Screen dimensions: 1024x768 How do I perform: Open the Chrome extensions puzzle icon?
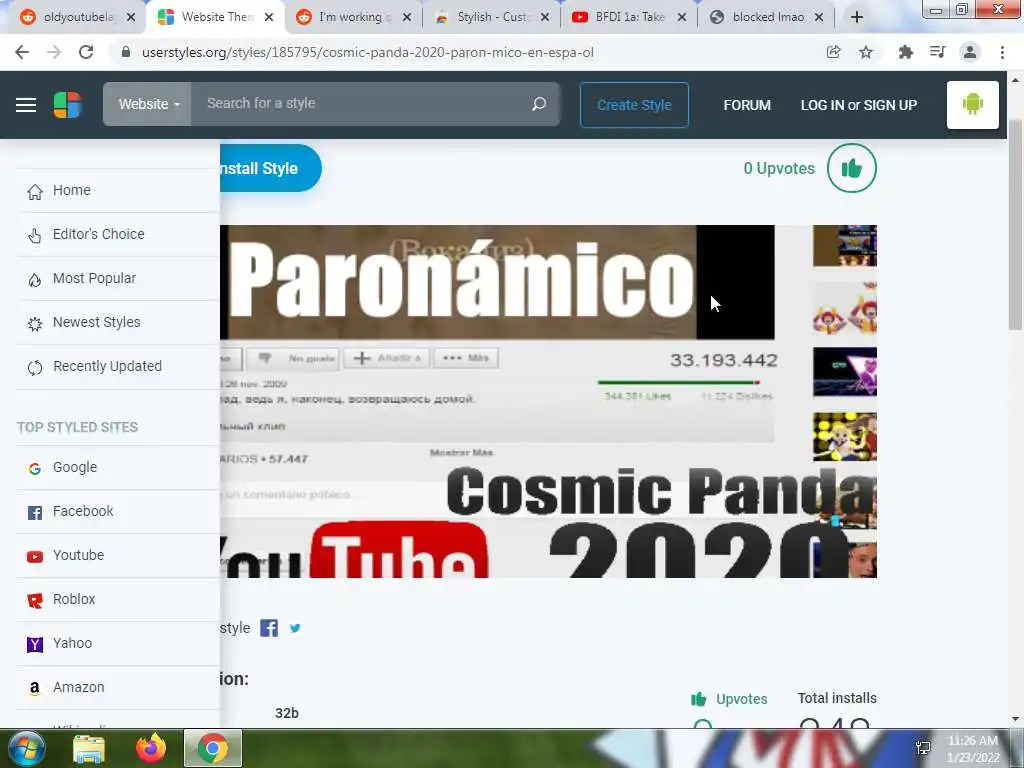pyautogui.click(x=905, y=52)
